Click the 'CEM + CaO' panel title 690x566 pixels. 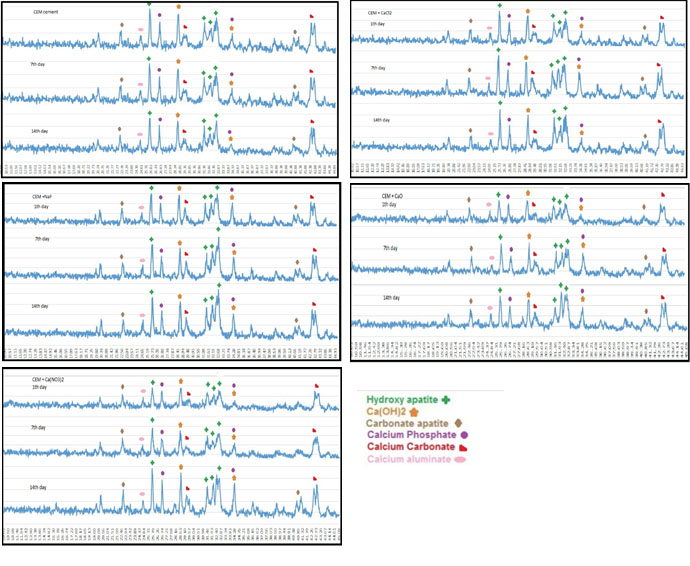click(x=392, y=195)
